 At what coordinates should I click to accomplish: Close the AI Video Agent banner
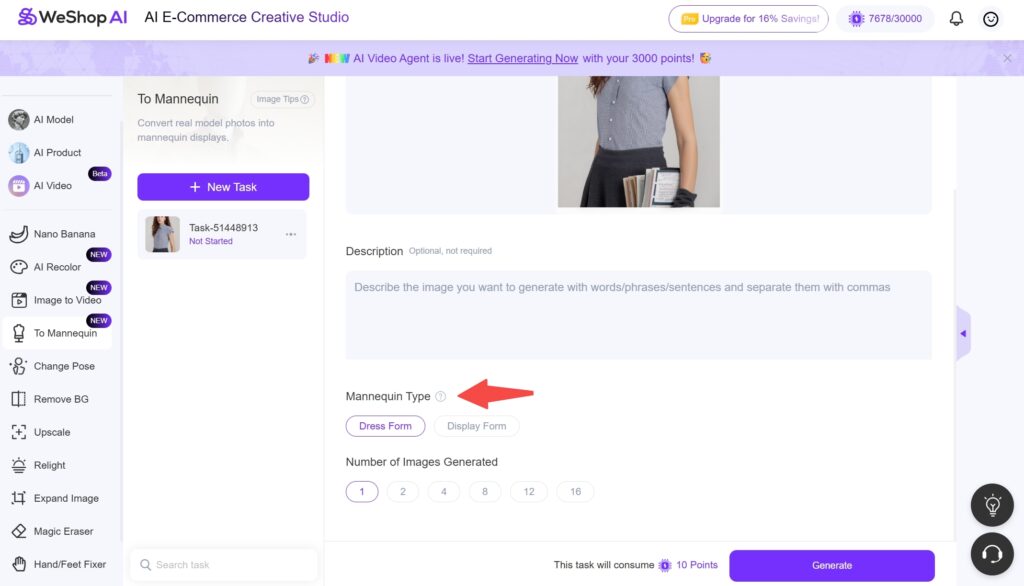click(1007, 58)
